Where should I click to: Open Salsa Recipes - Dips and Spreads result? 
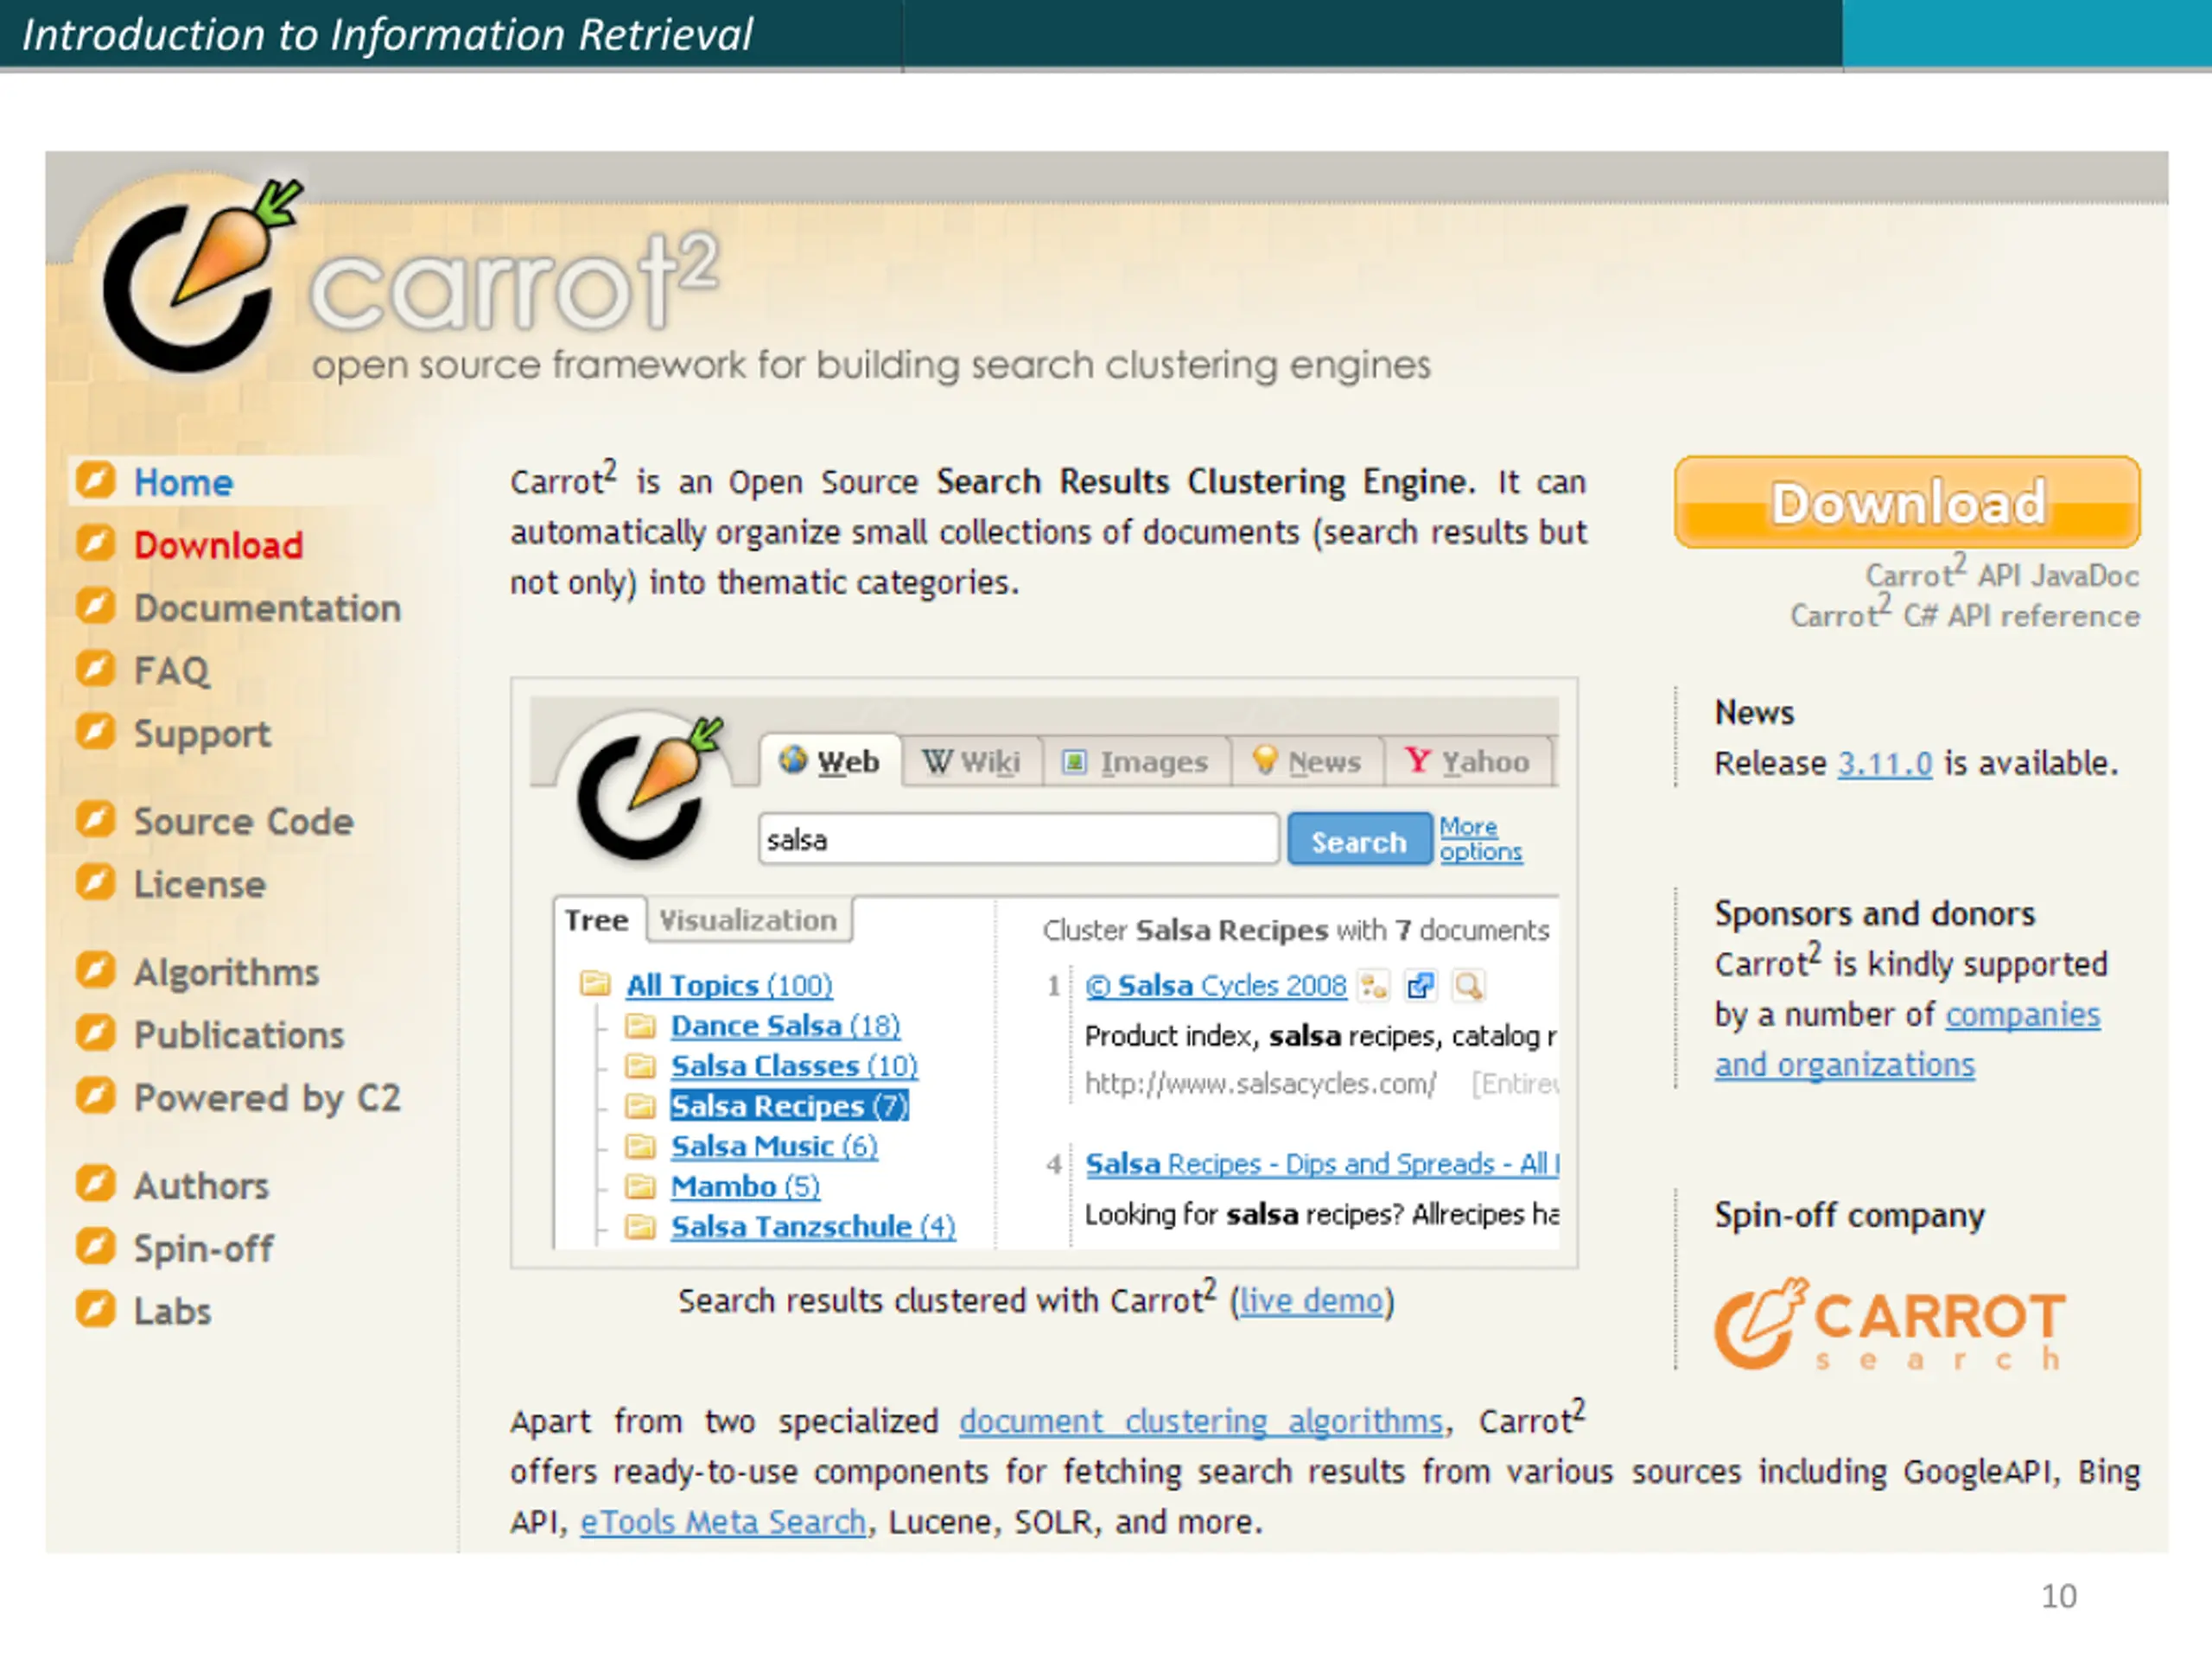[x=1322, y=1164]
